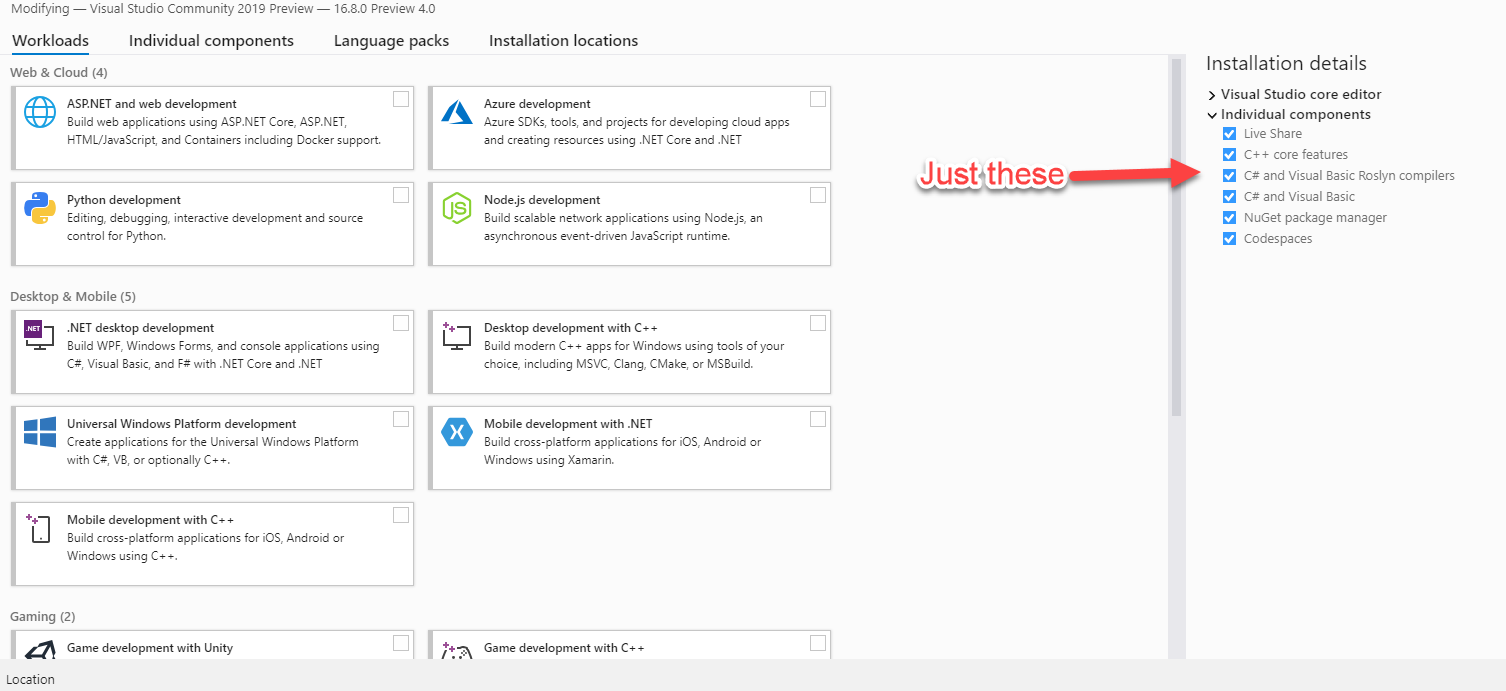Screen dimensions: 1506x691
Task: Uncheck the C++ core features component
Action: pos(1230,155)
